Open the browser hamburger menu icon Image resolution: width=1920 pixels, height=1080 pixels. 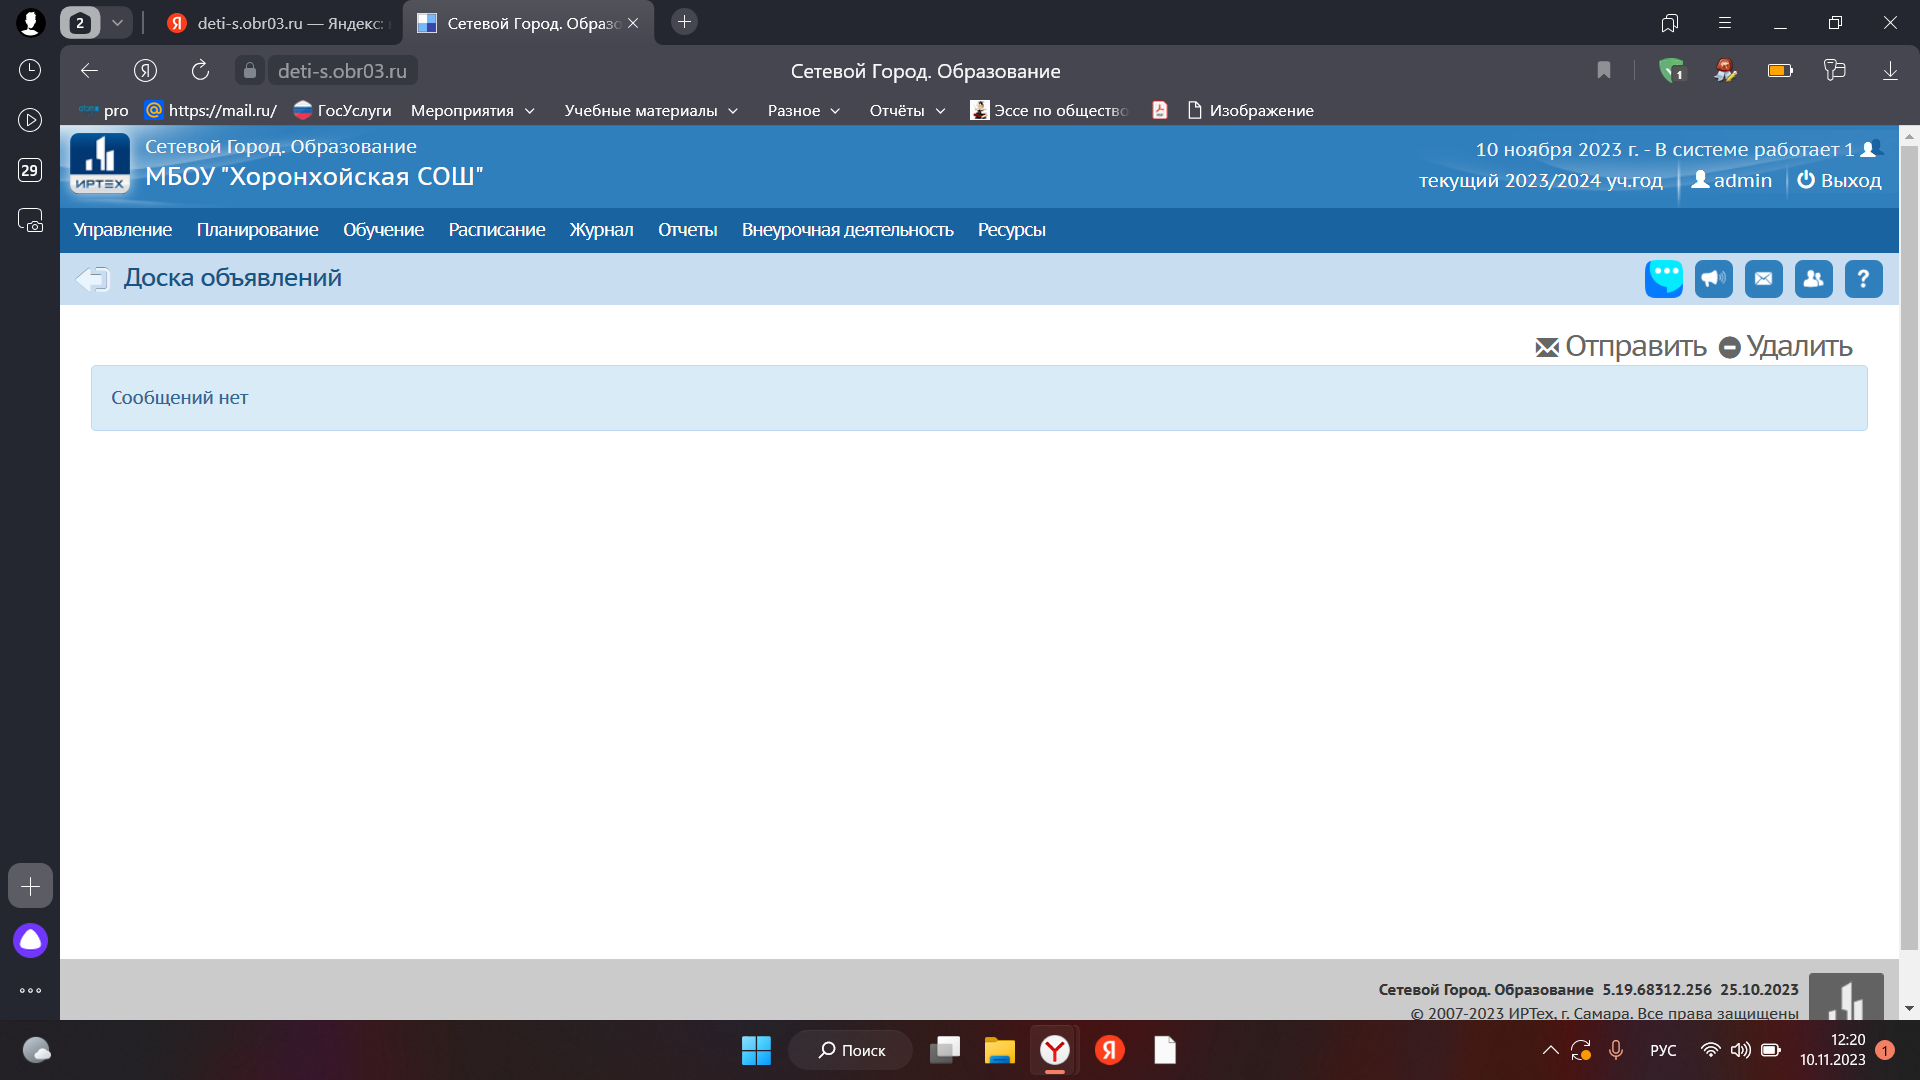click(1725, 22)
